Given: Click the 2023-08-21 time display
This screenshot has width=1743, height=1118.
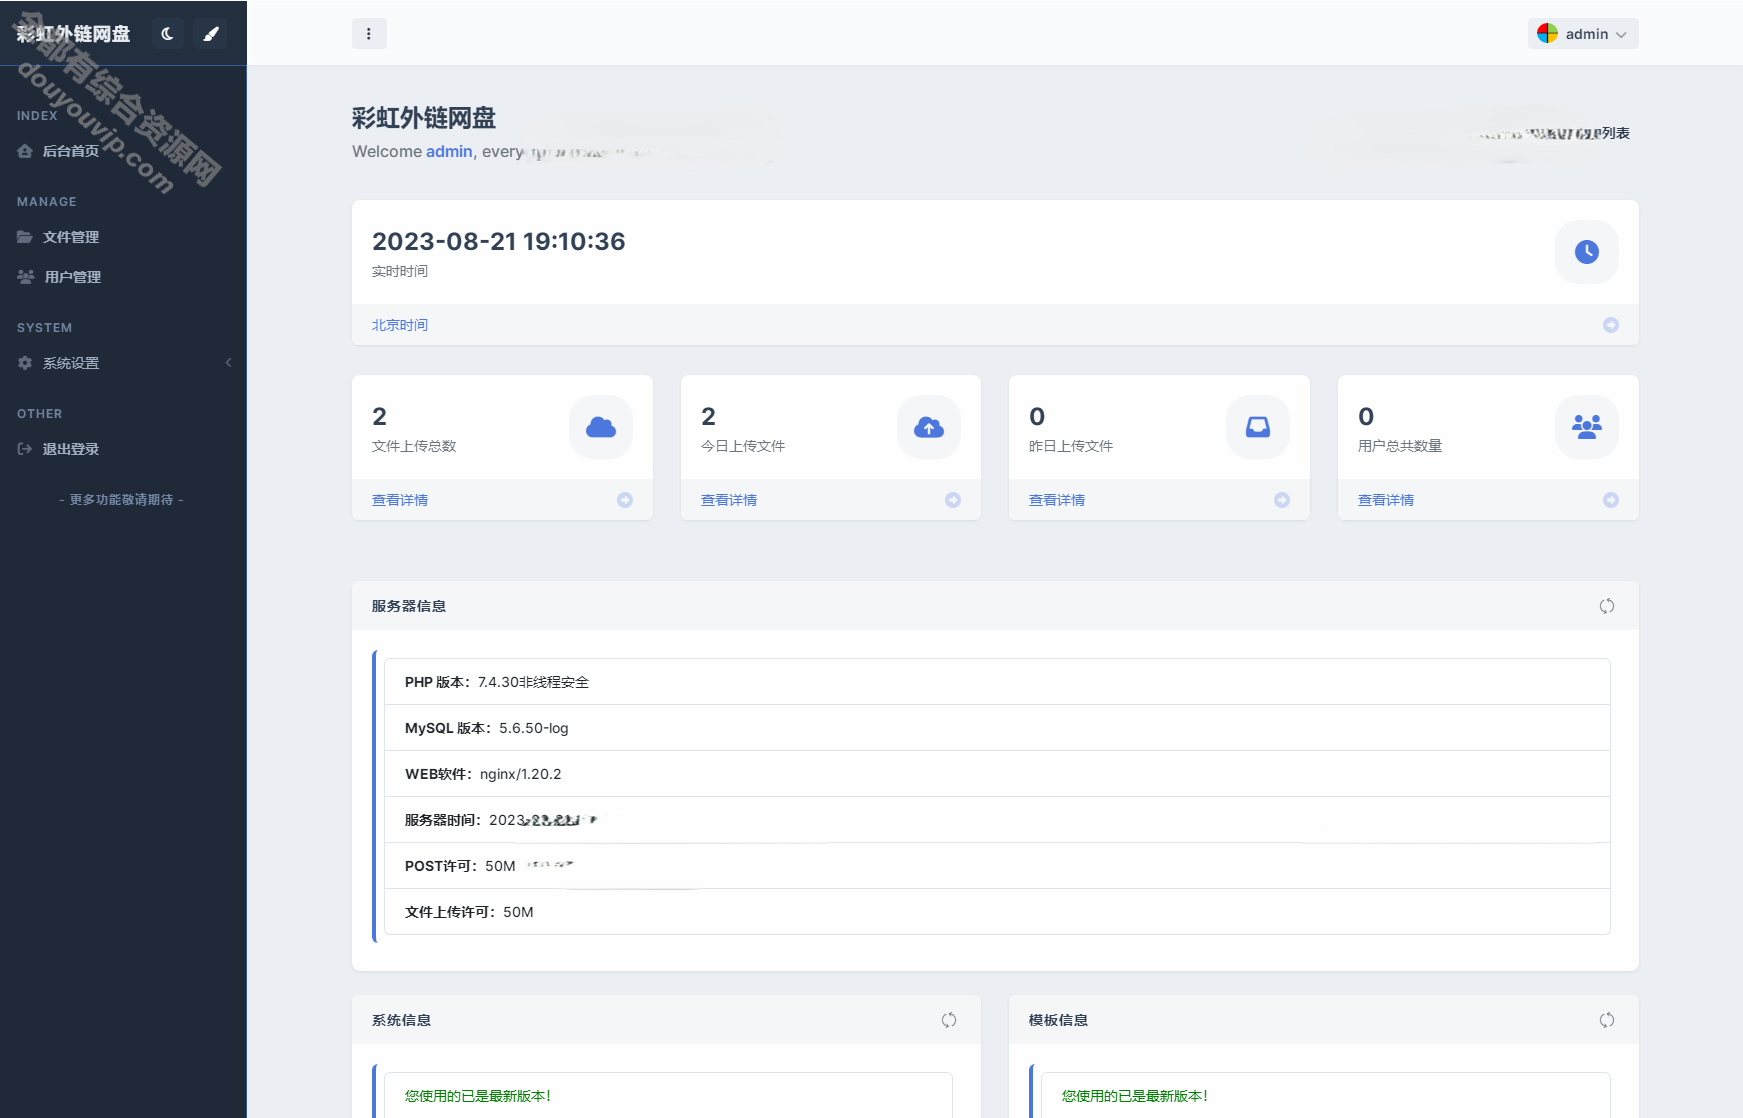Looking at the screenshot, I should coord(499,241).
